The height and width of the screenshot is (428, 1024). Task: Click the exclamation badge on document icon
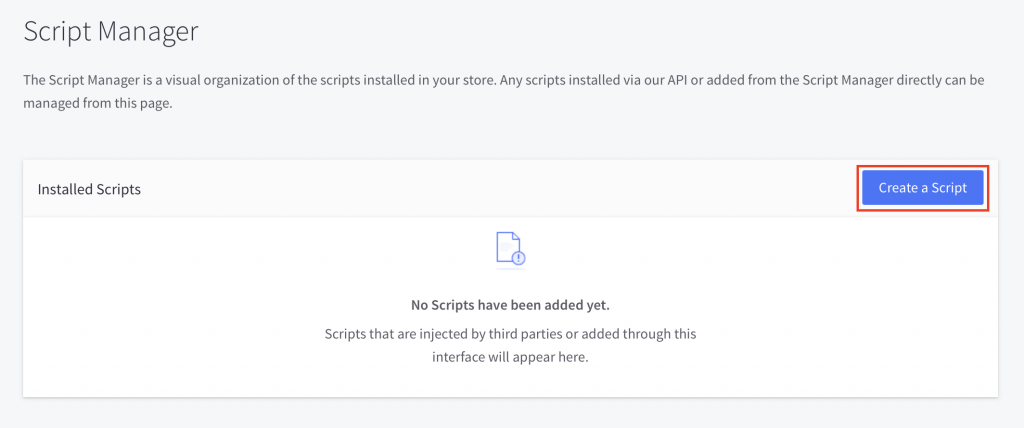[518, 257]
